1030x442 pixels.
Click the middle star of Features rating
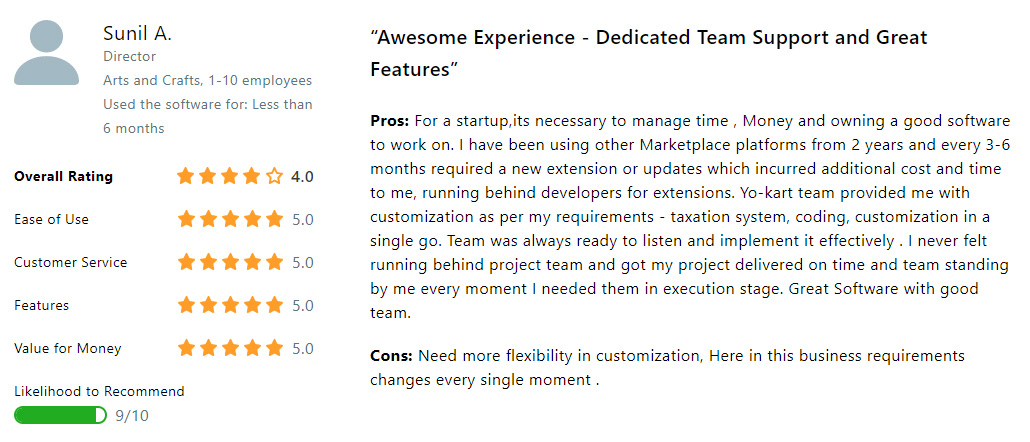[x=231, y=305]
